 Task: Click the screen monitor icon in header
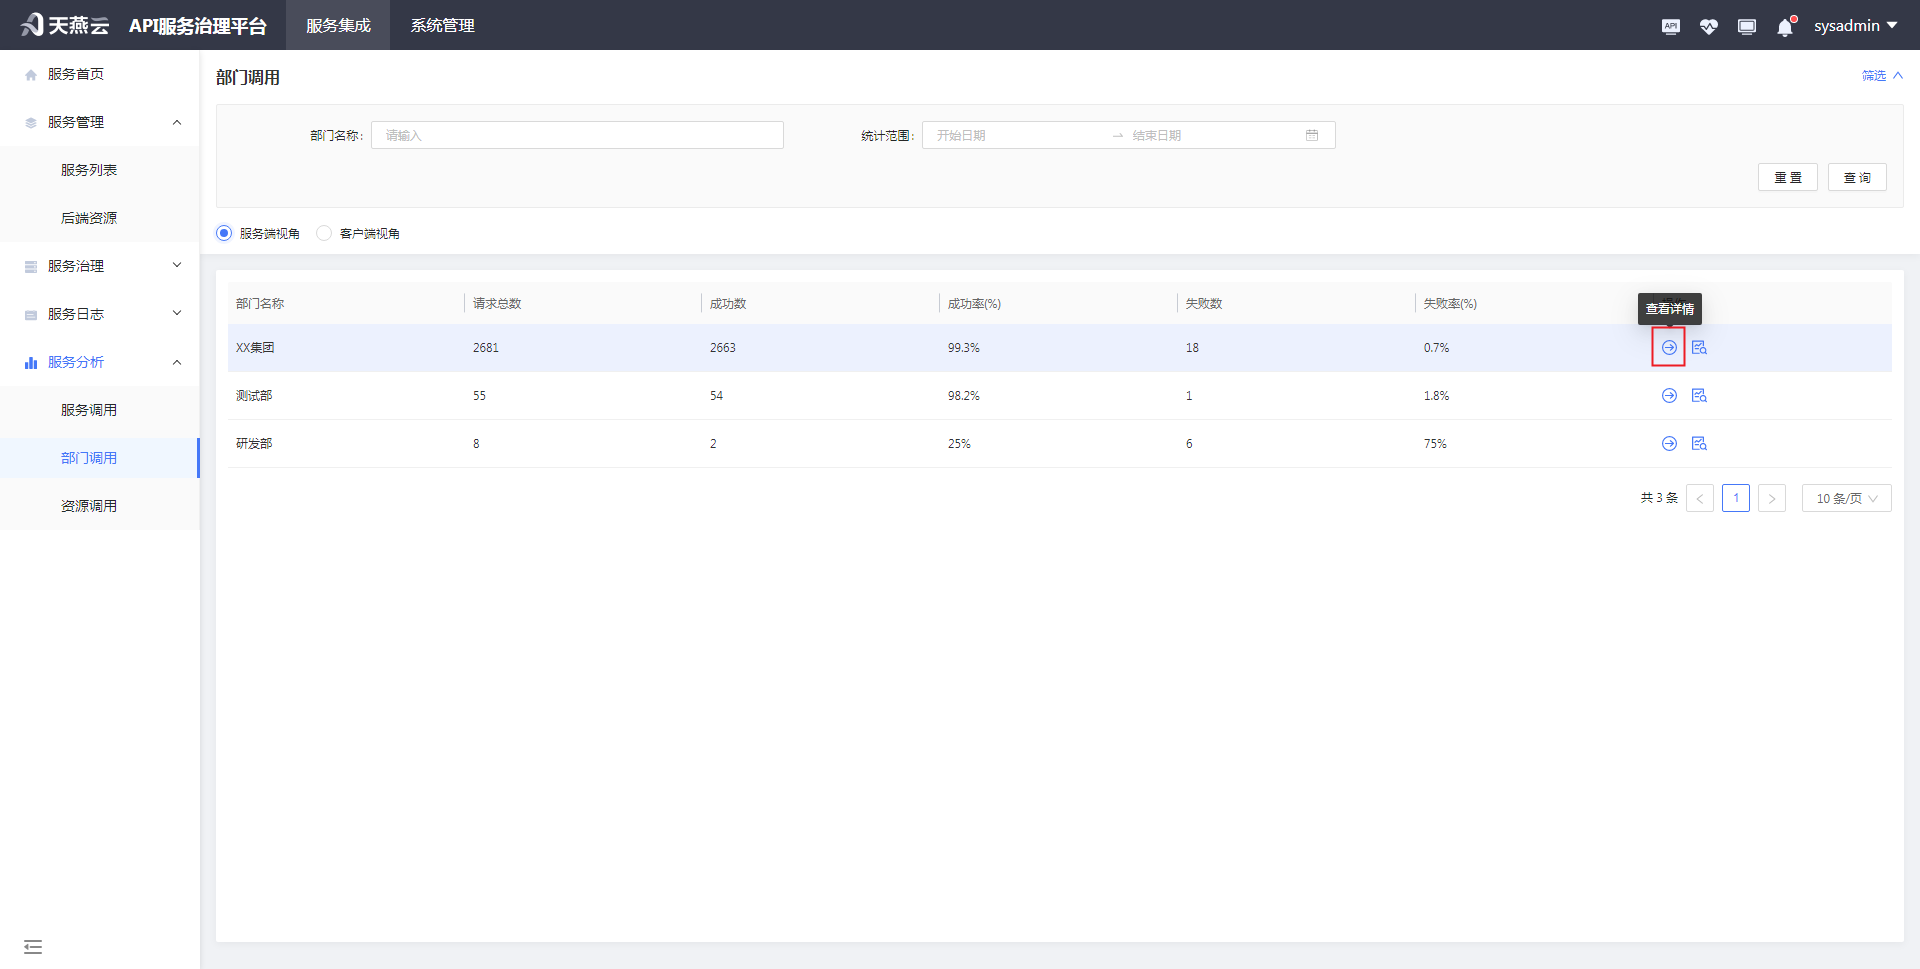coord(1747,27)
